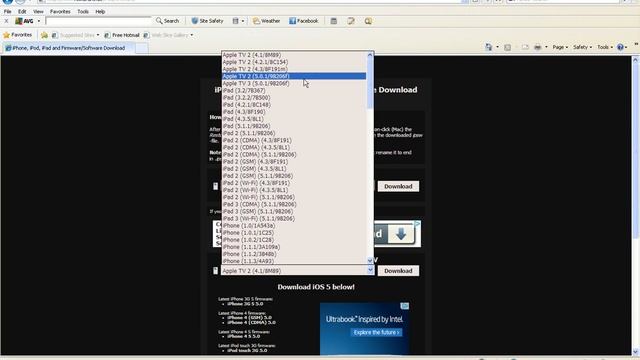Image resolution: width=640 pixels, height=360 pixels.
Task: Click the dropdown list scrollbar thumb
Action: click(370, 83)
